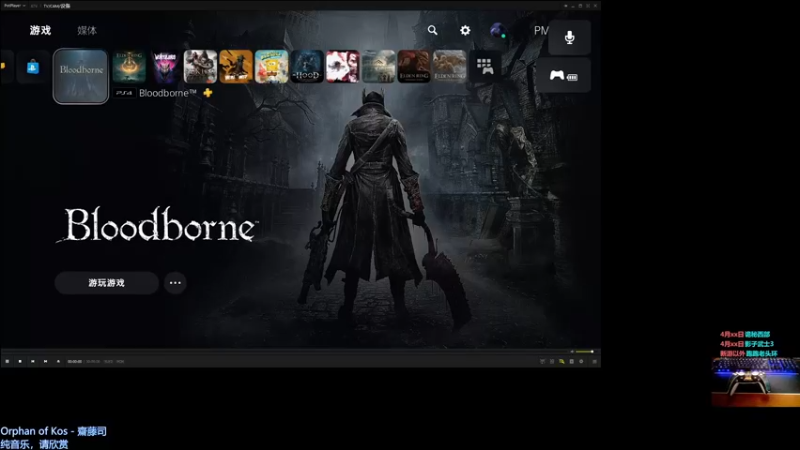Screen dimensions: 800x450
Task: Click the webcam overlay showing the controller
Action: coord(756,382)
